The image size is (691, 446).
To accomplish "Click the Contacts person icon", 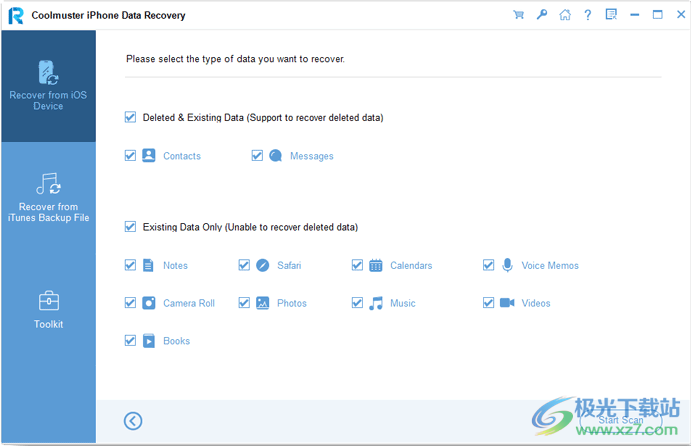I will tap(149, 156).
